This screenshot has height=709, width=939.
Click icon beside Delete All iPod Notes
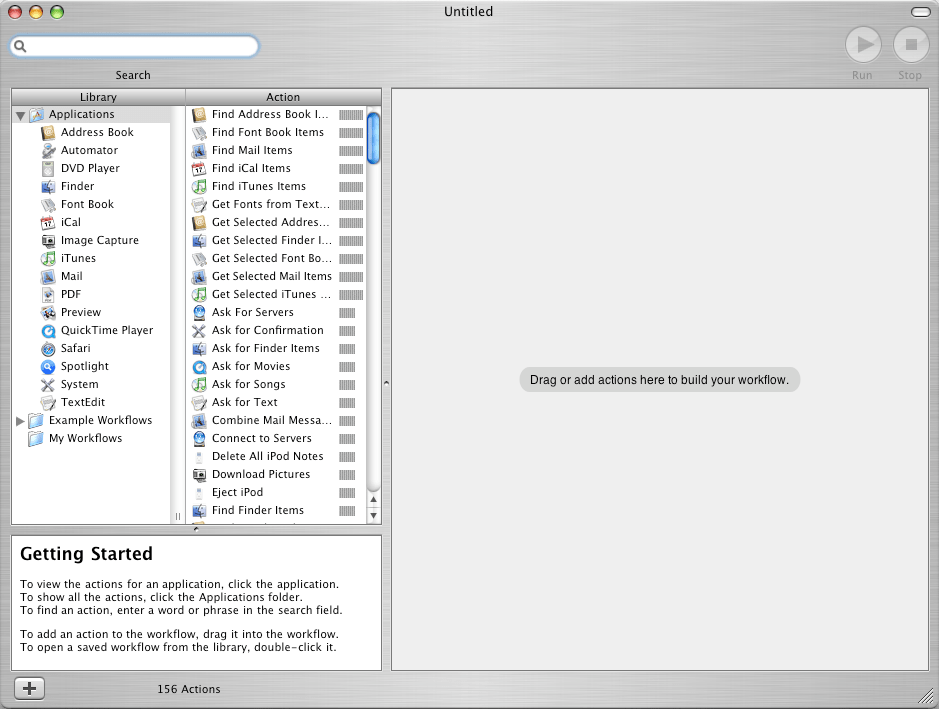pos(199,456)
